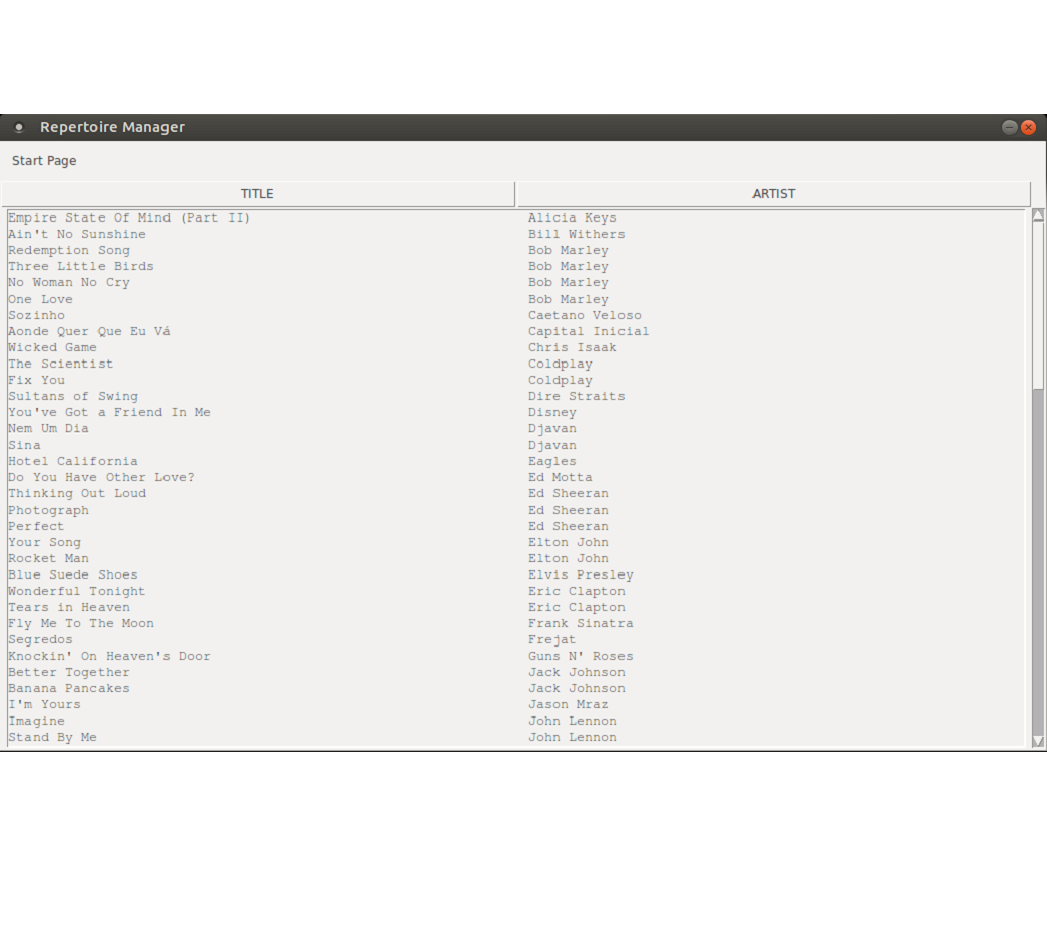Select Sina title

coord(24,445)
